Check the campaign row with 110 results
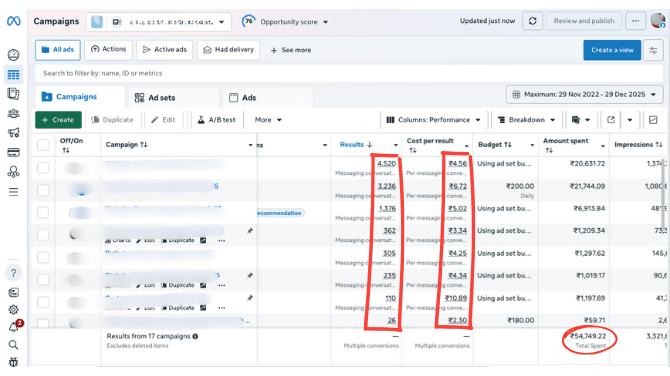670x376 pixels. pos(43,302)
